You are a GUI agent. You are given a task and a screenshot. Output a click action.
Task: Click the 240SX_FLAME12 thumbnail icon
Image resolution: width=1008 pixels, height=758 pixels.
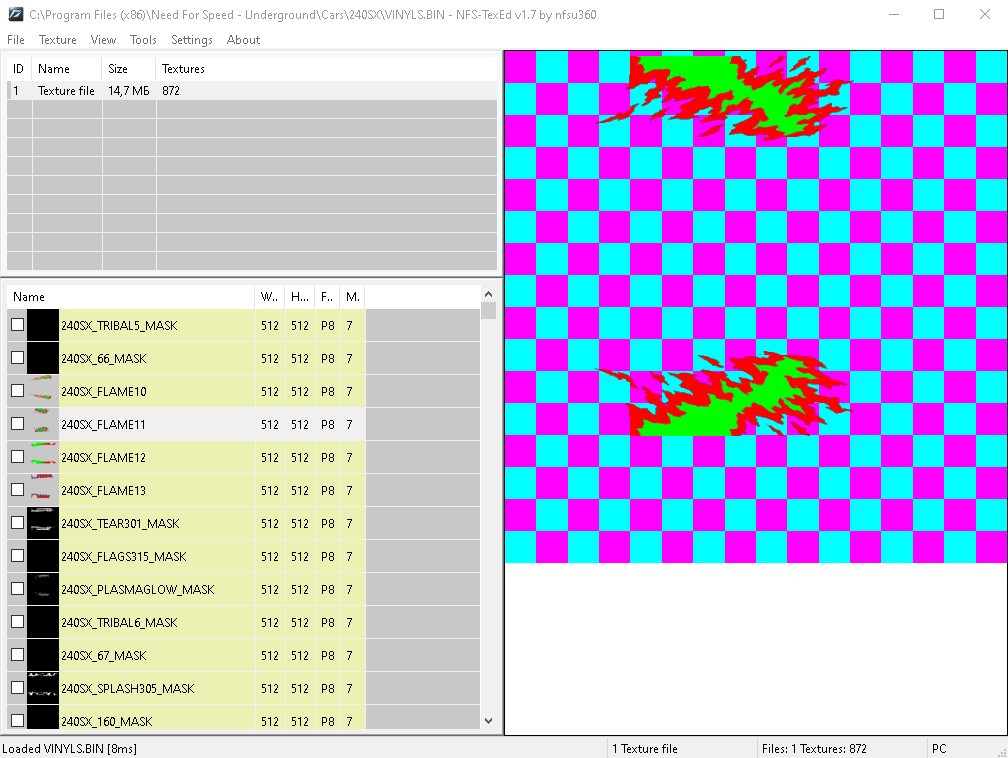[43, 457]
